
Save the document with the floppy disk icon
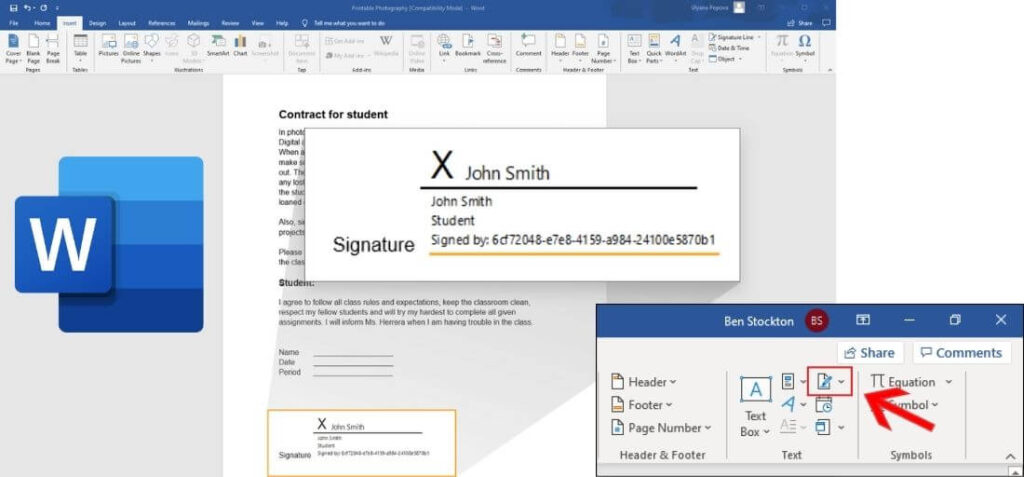point(12,7)
